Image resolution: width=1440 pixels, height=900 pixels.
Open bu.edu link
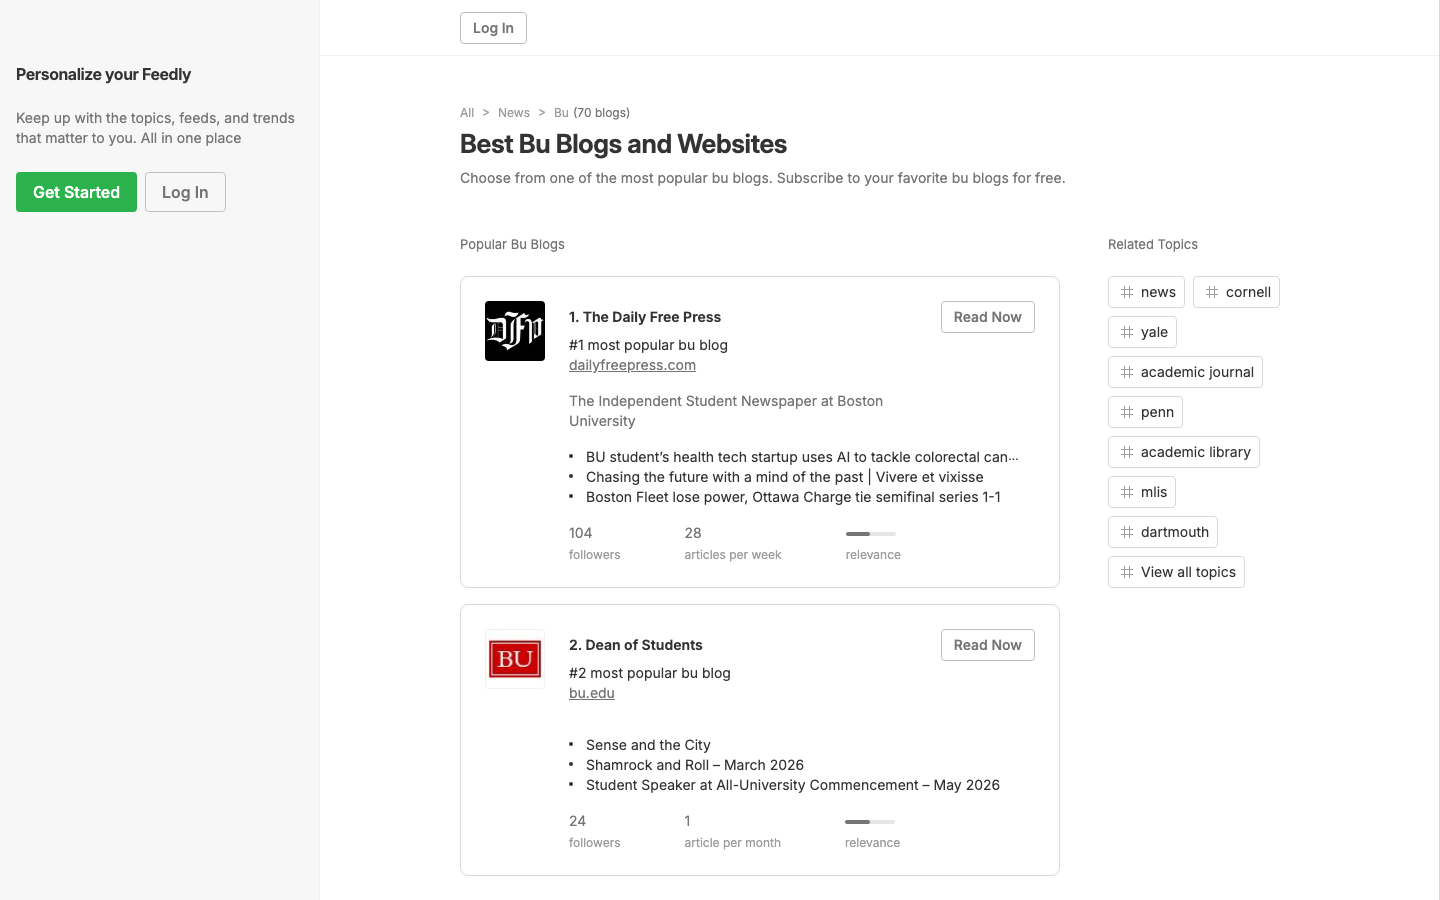click(x=592, y=693)
